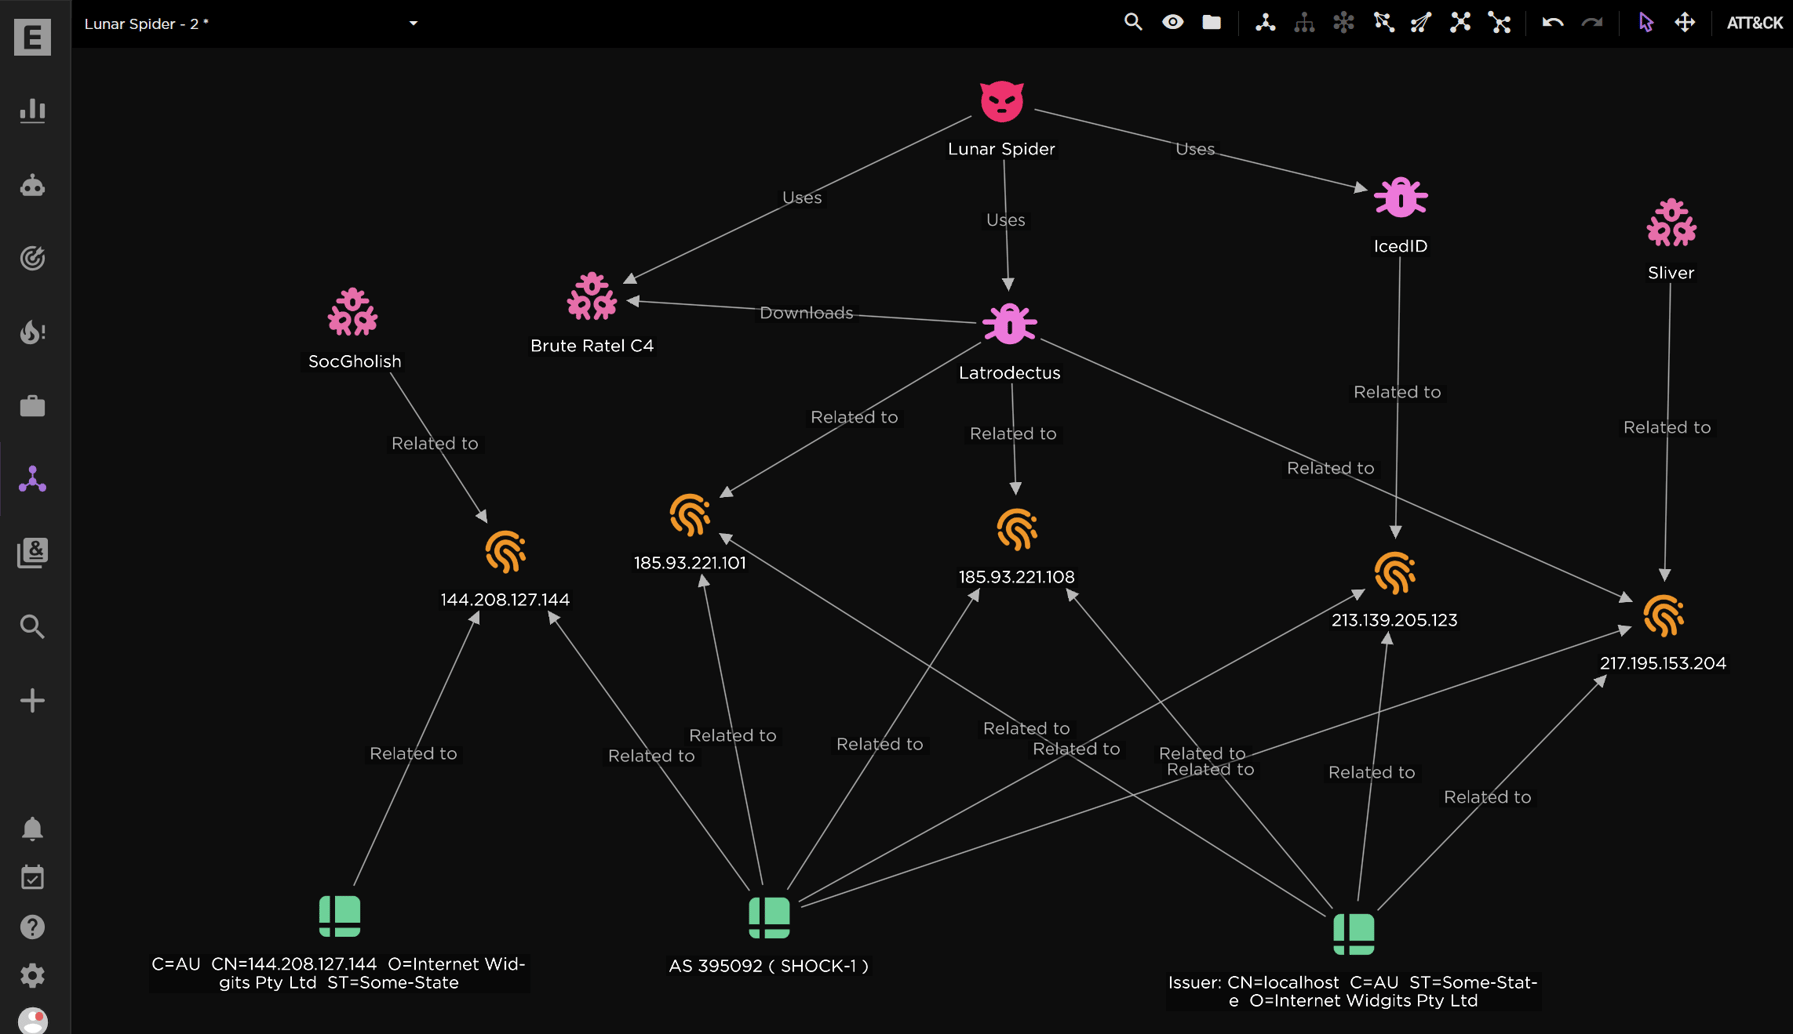
Task: Expand incoming node relations with the arrow icon
Action: [1421, 22]
